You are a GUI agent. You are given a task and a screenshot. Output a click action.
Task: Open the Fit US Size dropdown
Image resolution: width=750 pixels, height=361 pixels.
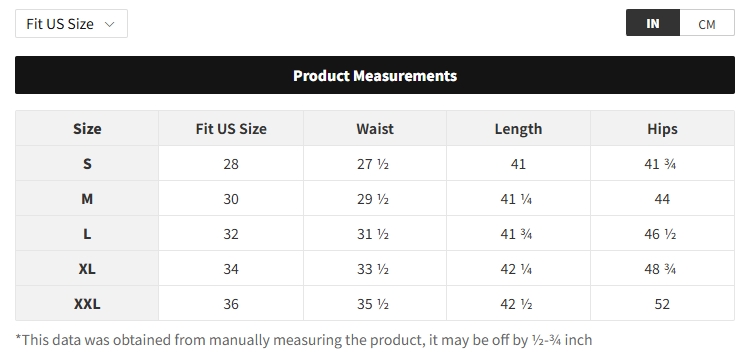(71, 23)
